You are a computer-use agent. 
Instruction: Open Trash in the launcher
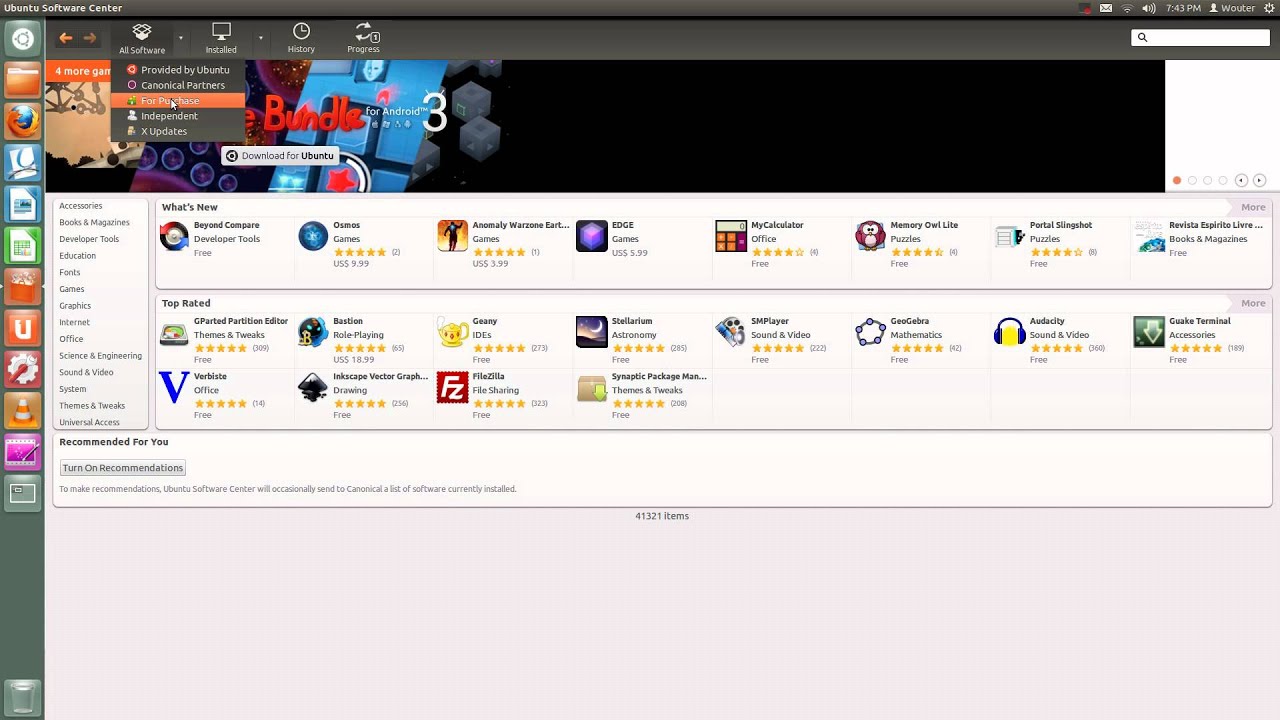22,696
